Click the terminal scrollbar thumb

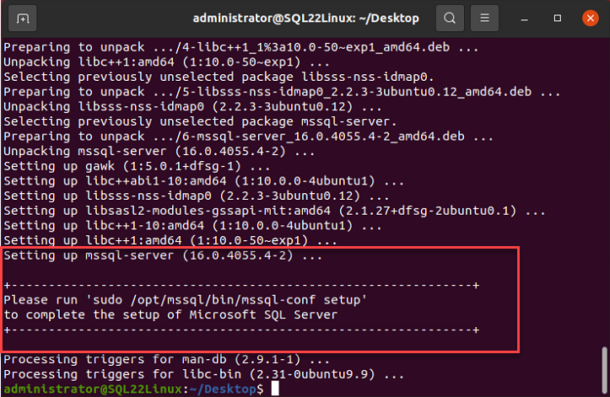[604, 370]
